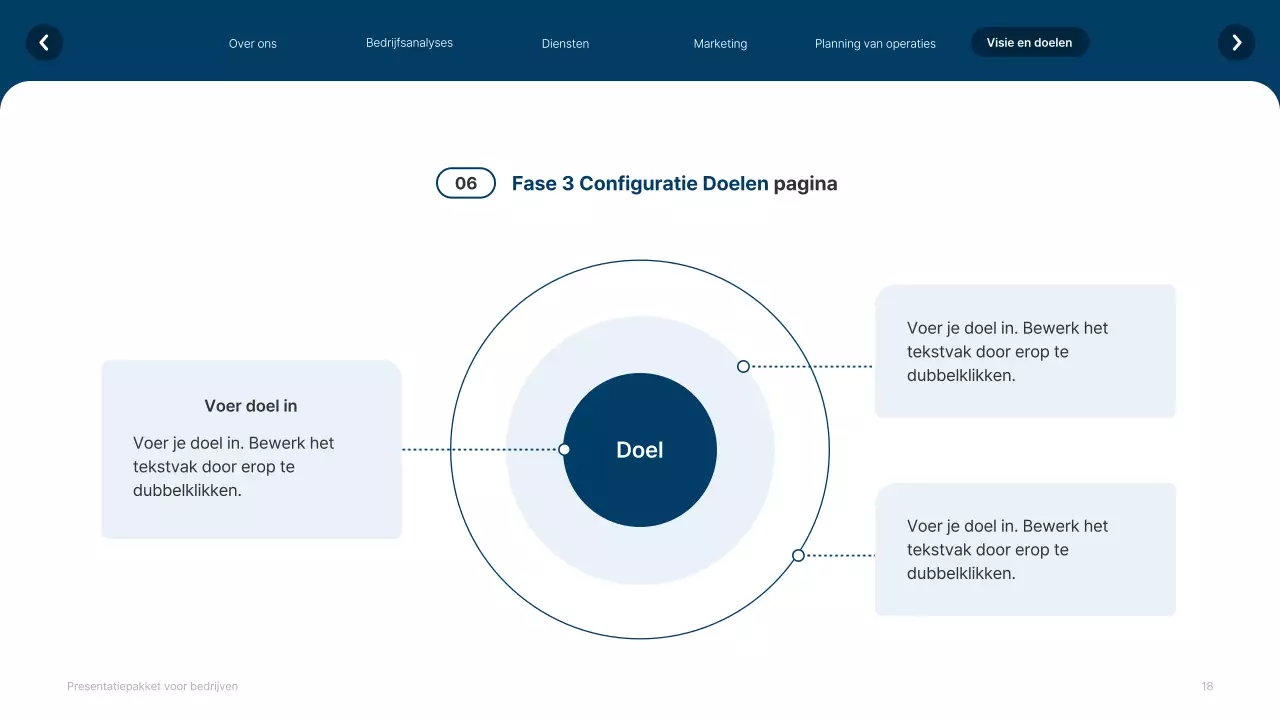Image resolution: width=1280 pixels, height=720 pixels.
Task: Select the connector dot on the Doel circle
Action: pos(564,450)
